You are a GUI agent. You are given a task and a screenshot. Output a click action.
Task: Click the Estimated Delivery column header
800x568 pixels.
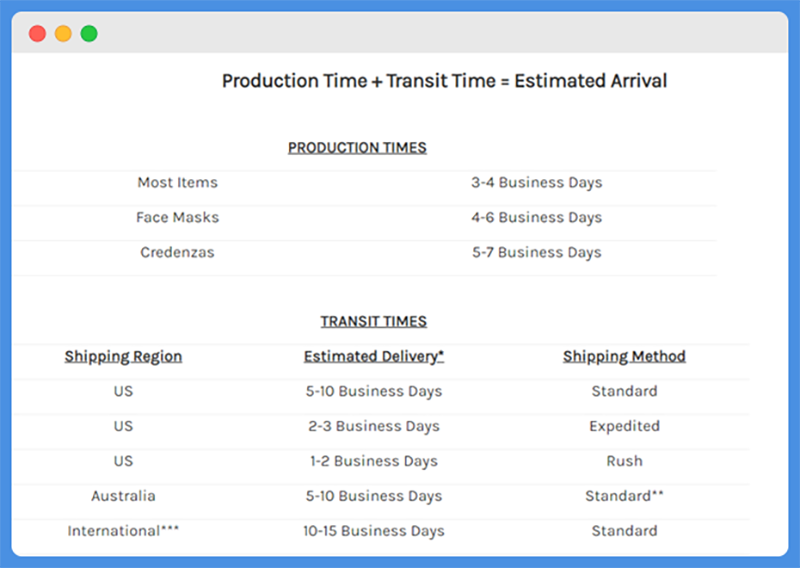[x=374, y=356]
